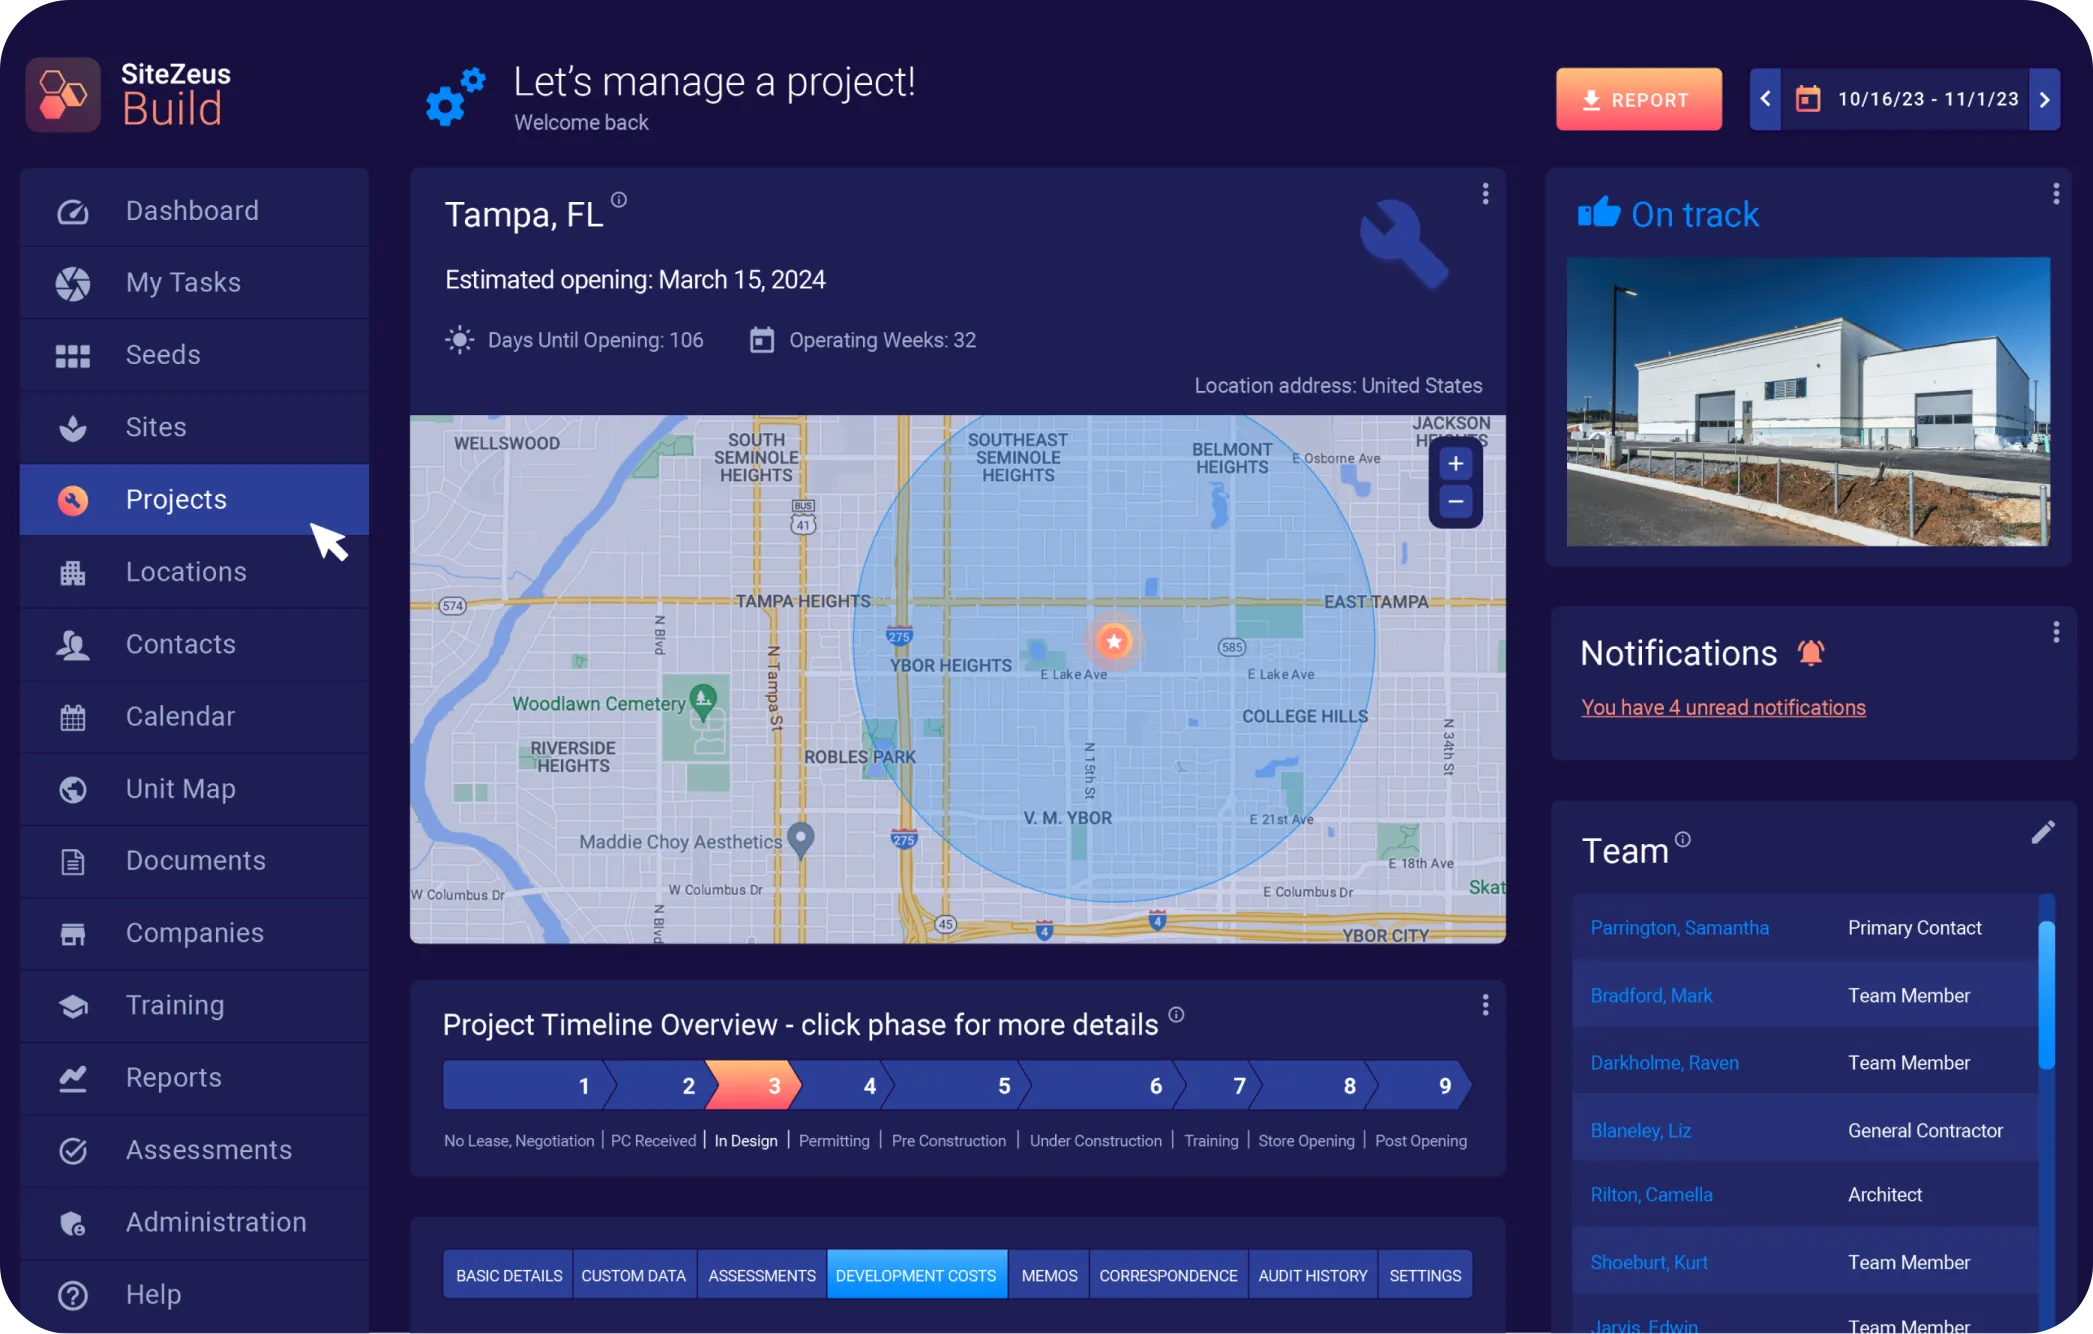Click the unread notifications link
The image size is (2093, 1334).
tap(1722, 705)
